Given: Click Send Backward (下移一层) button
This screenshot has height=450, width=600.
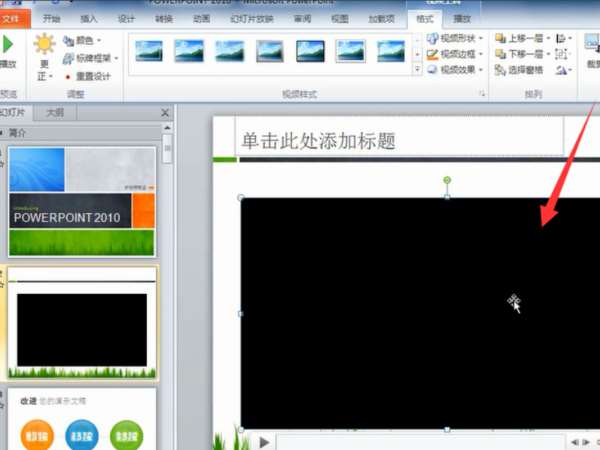Looking at the screenshot, I should [x=519, y=54].
